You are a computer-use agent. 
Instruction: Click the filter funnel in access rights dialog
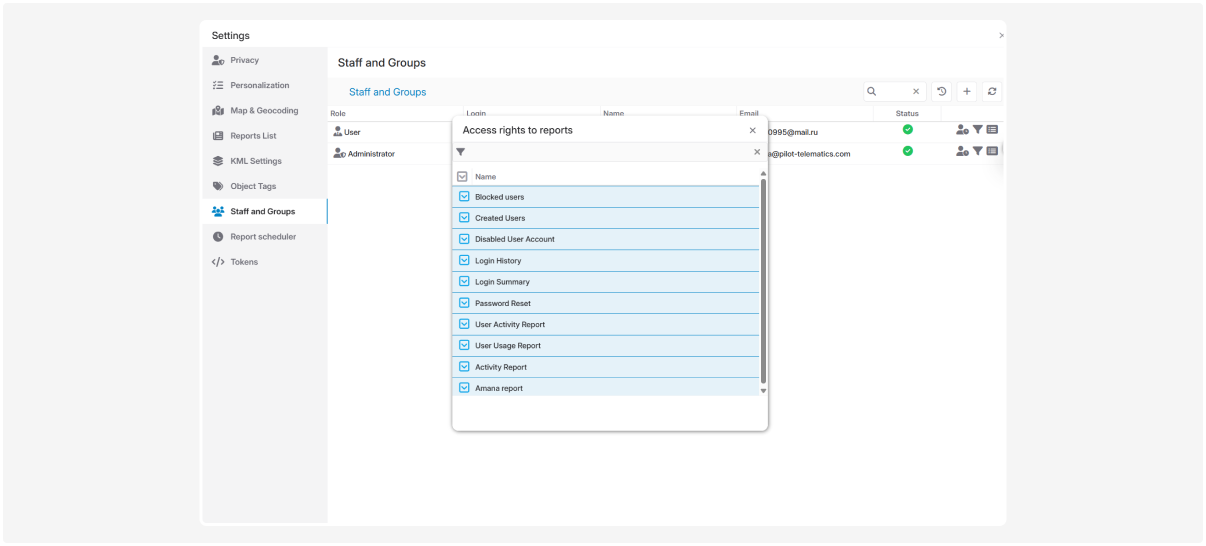click(x=461, y=152)
